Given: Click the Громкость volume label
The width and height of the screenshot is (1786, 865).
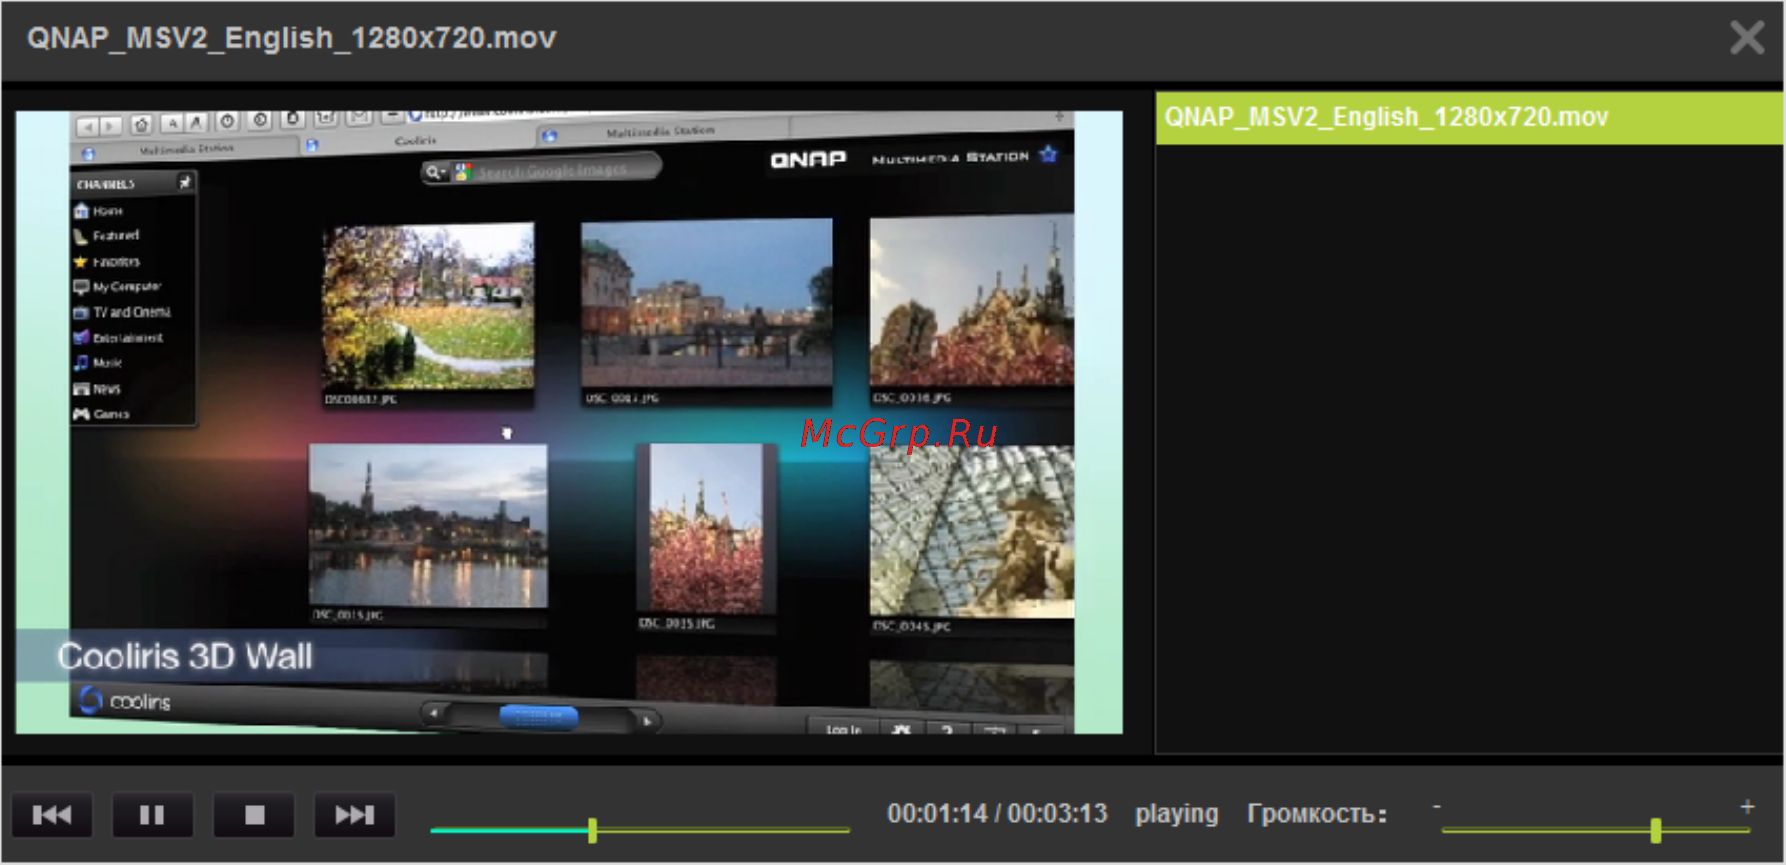Looking at the screenshot, I should pyautogui.click(x=1317, y=815).
